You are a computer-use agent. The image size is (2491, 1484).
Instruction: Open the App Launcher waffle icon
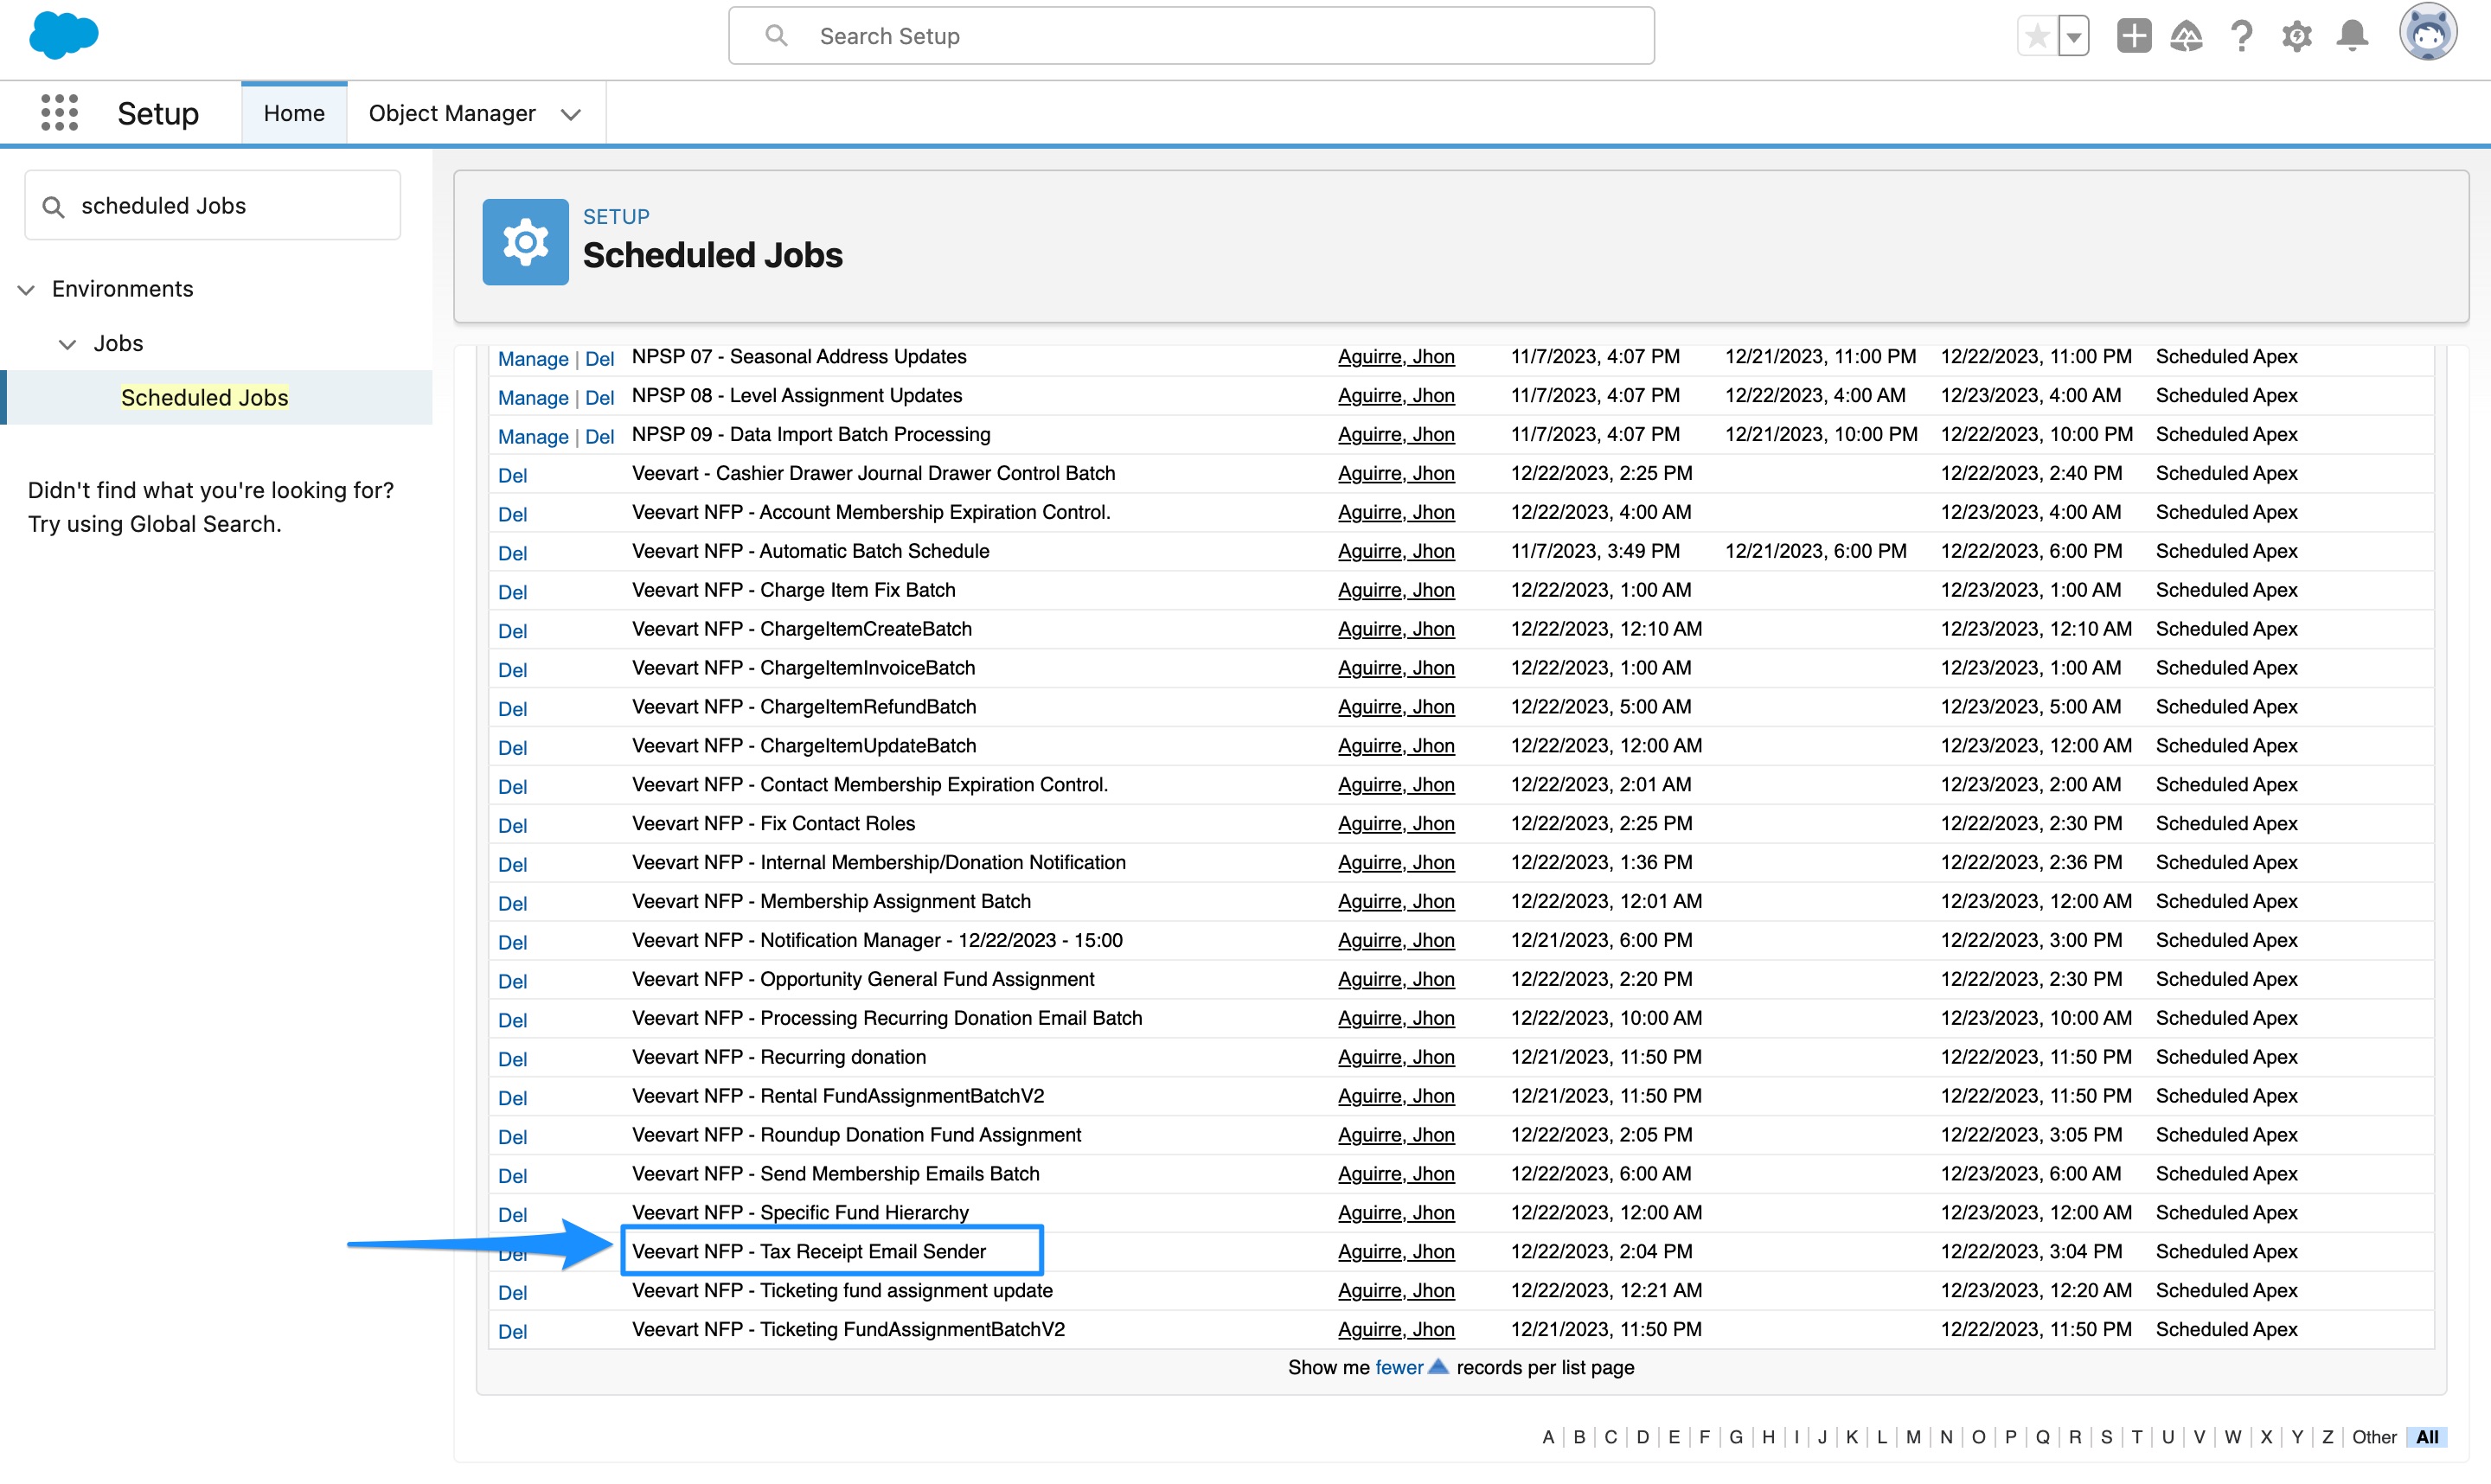point(59,112)
